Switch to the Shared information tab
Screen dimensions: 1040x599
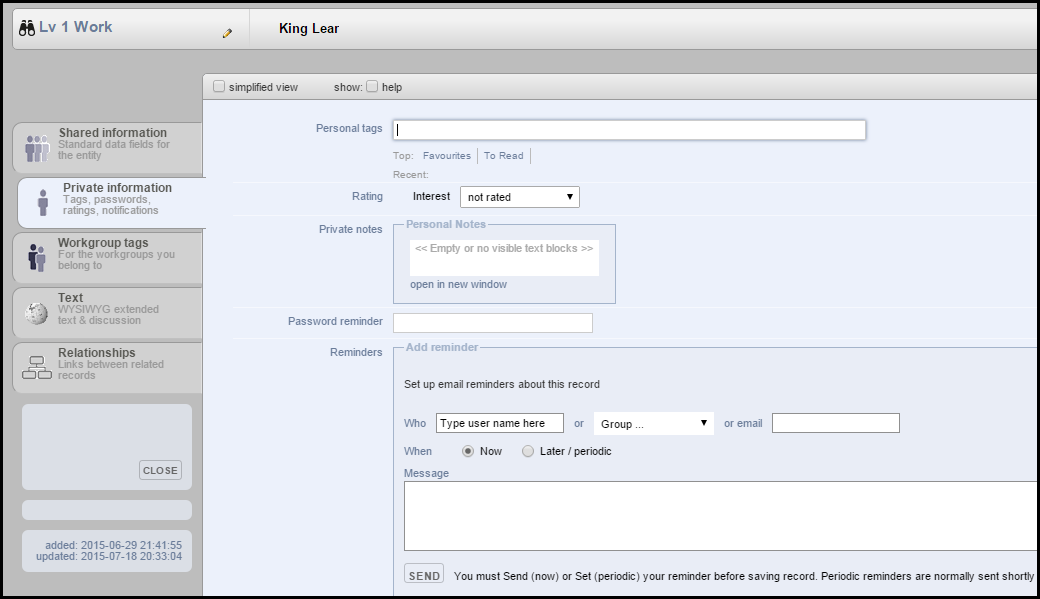[108, 147]
